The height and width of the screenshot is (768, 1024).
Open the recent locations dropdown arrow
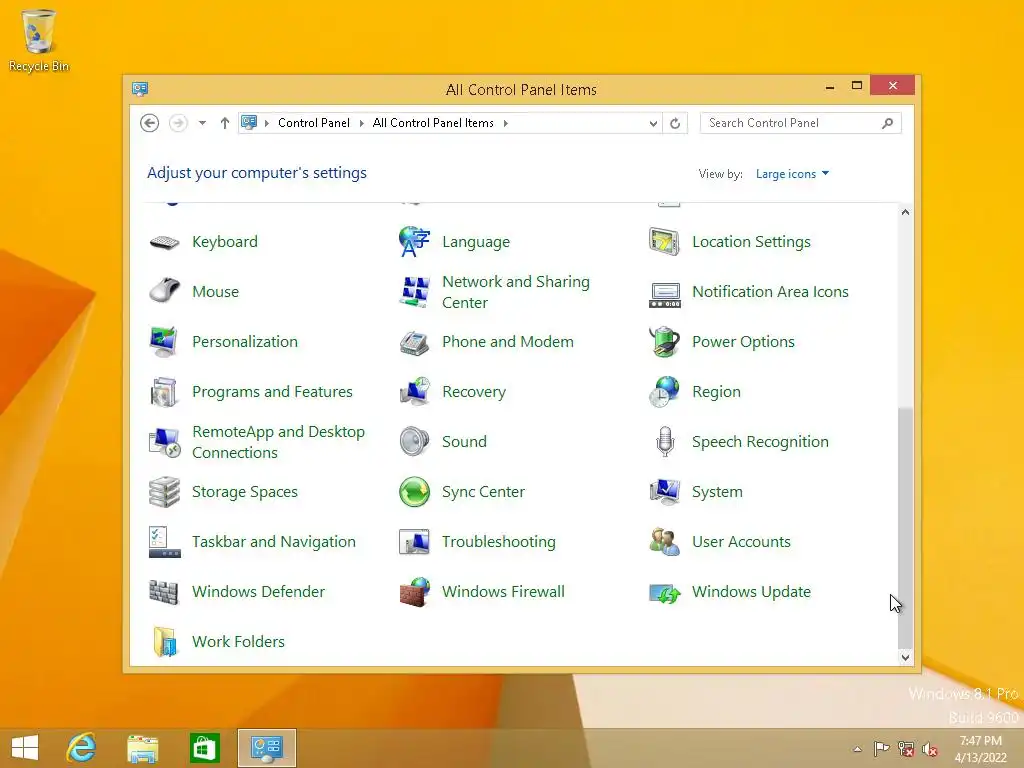point(202,123)
